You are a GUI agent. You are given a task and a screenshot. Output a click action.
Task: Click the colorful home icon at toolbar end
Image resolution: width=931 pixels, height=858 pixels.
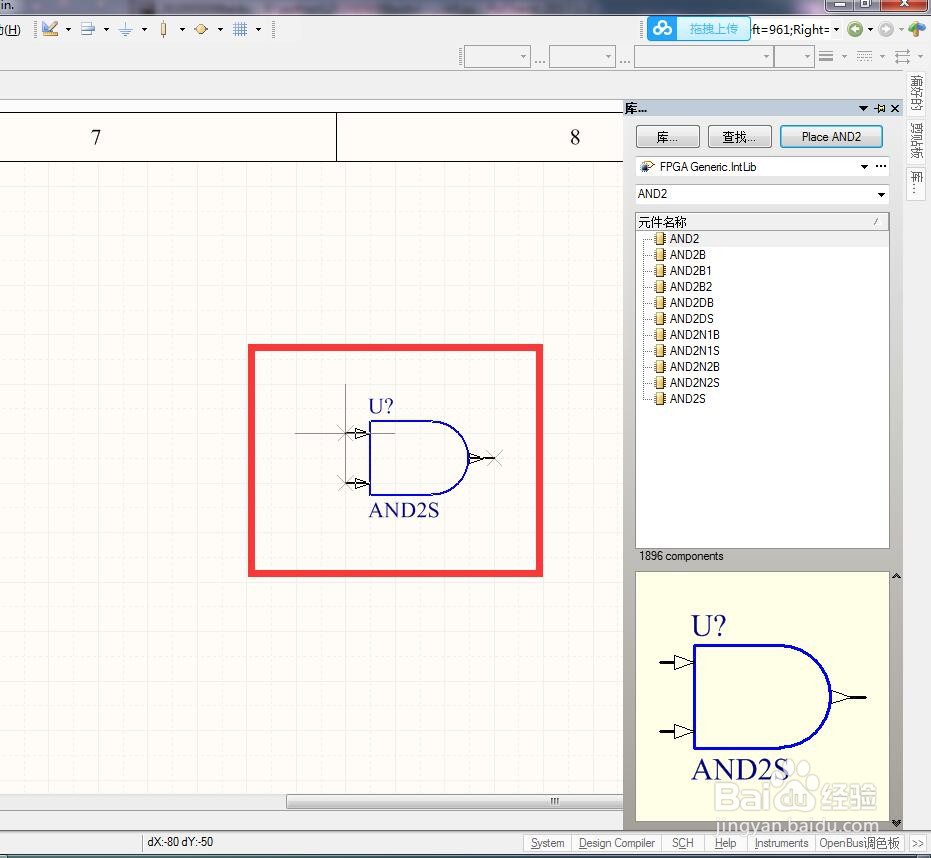[917, 29]
